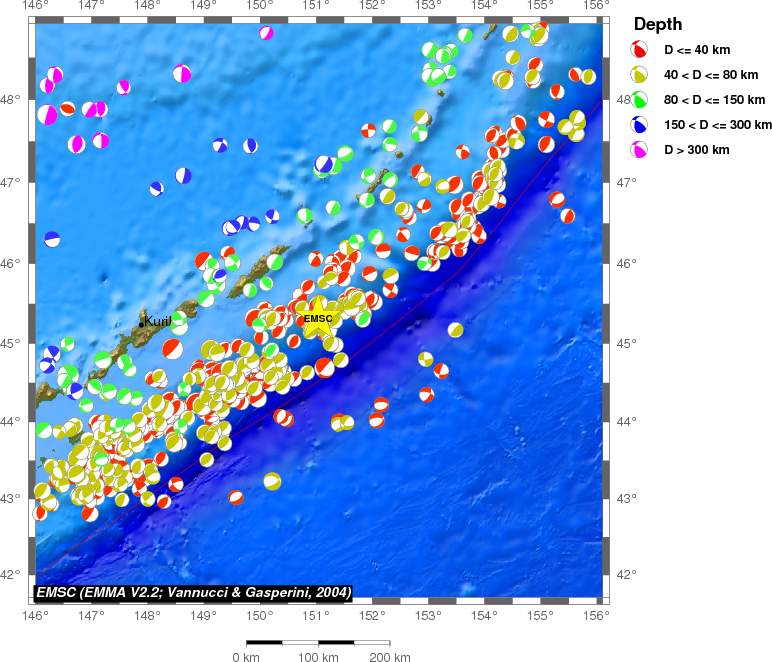The image size is (772, 662).
Task: Select the green 80–150 km legend symbol
Action: (x=639, y=99)
